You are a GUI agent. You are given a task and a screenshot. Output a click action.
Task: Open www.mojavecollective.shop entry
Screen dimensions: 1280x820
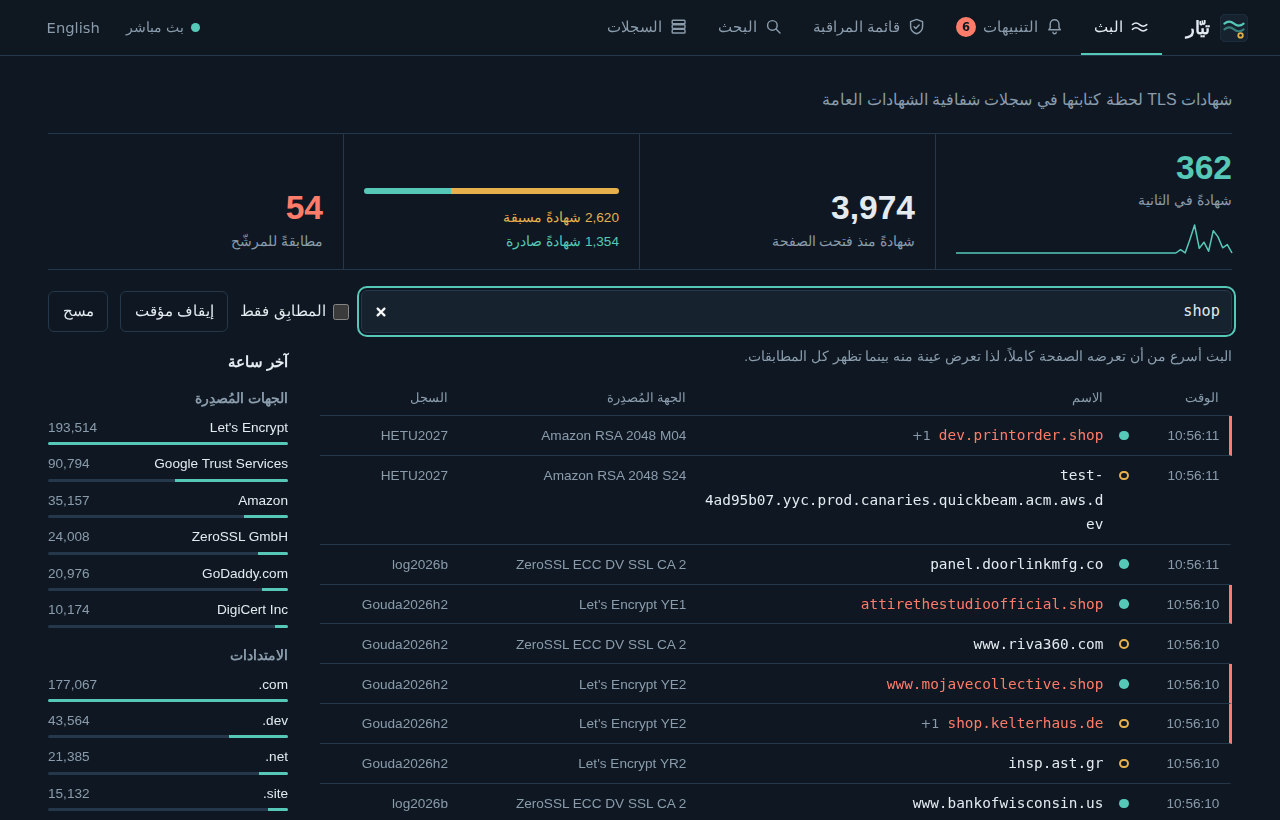(x=775, y=684)
